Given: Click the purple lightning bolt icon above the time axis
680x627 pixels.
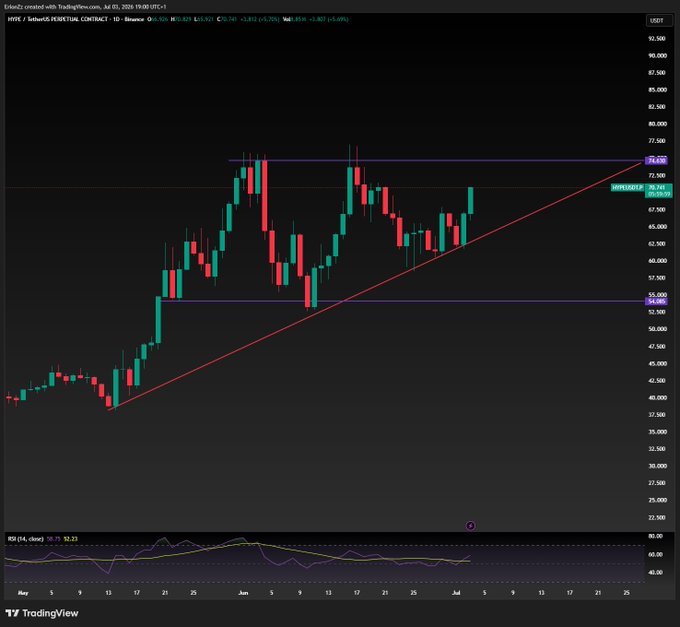Looking at the screenshot, I should click(471, 526).
